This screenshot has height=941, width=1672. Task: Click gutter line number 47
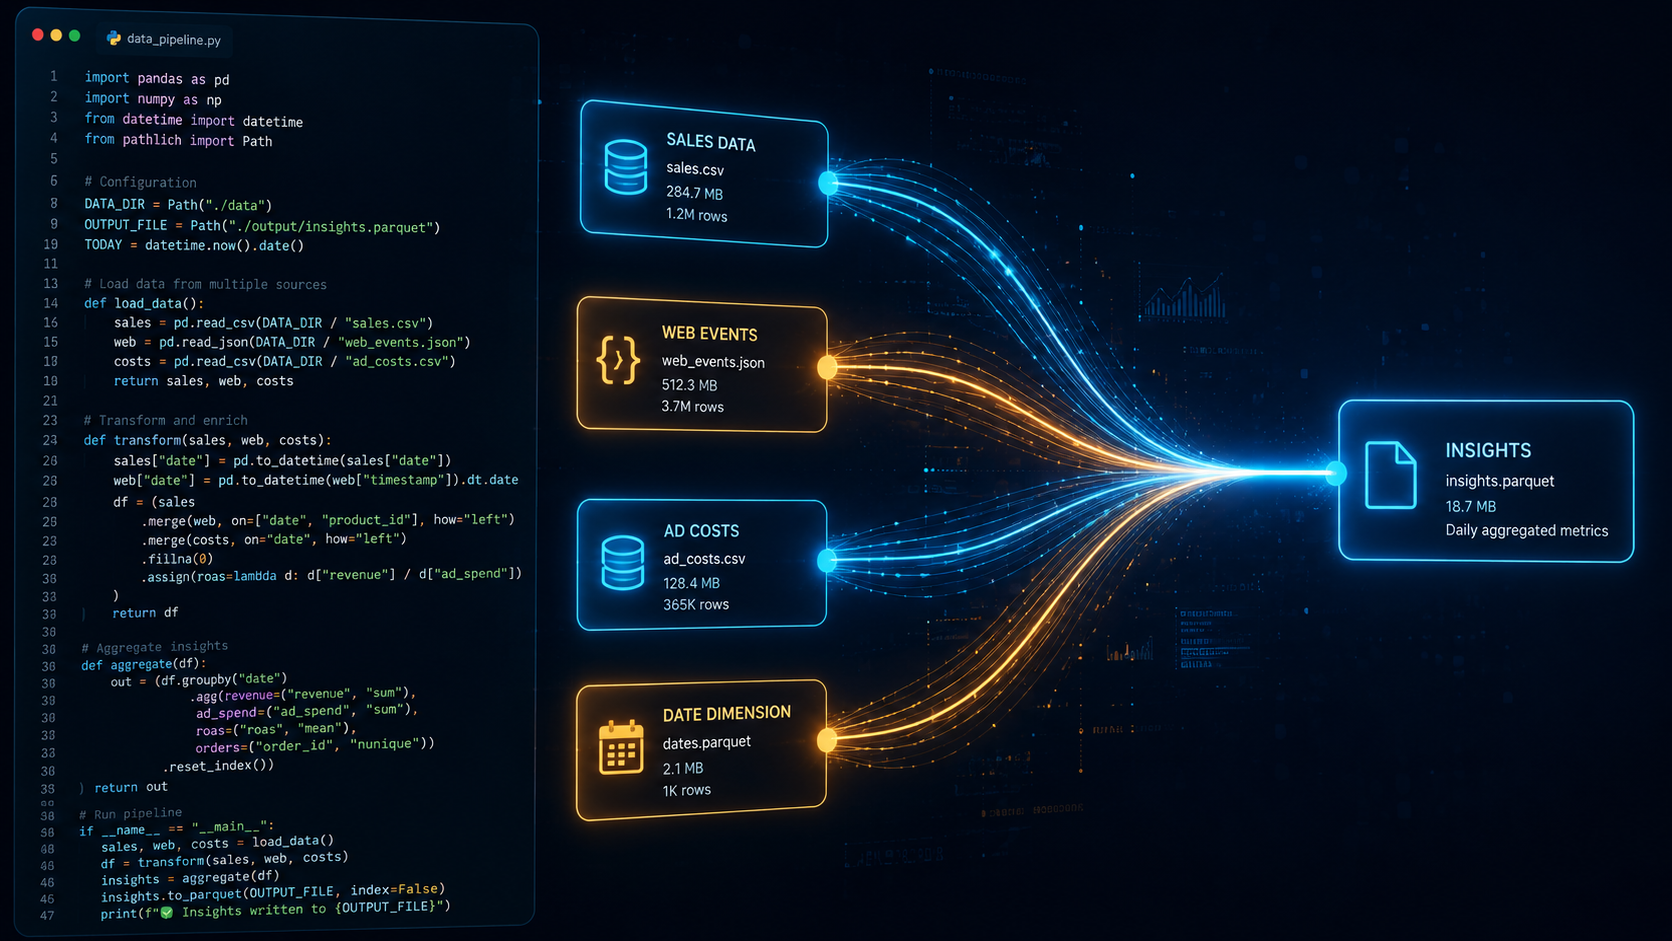click(x=47, y=915)
